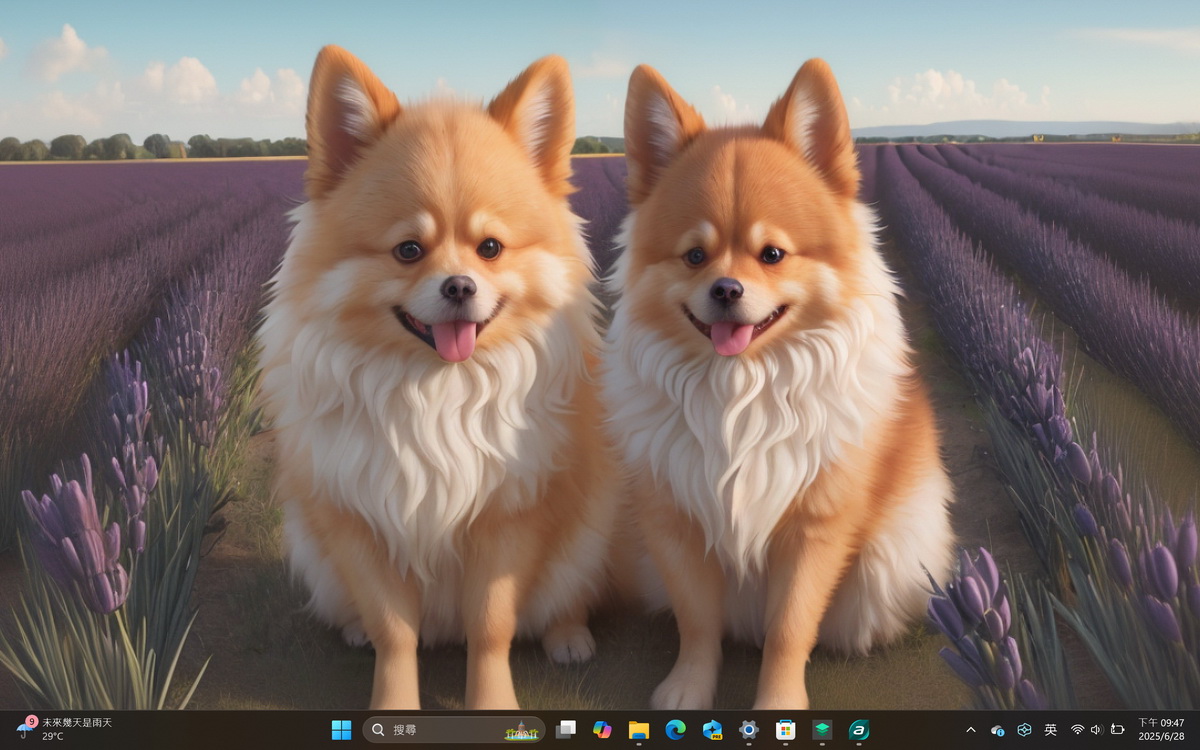This screenshot has height=750, width=1200.
Task: Open the green stacked-layers app
Action: 822,730
